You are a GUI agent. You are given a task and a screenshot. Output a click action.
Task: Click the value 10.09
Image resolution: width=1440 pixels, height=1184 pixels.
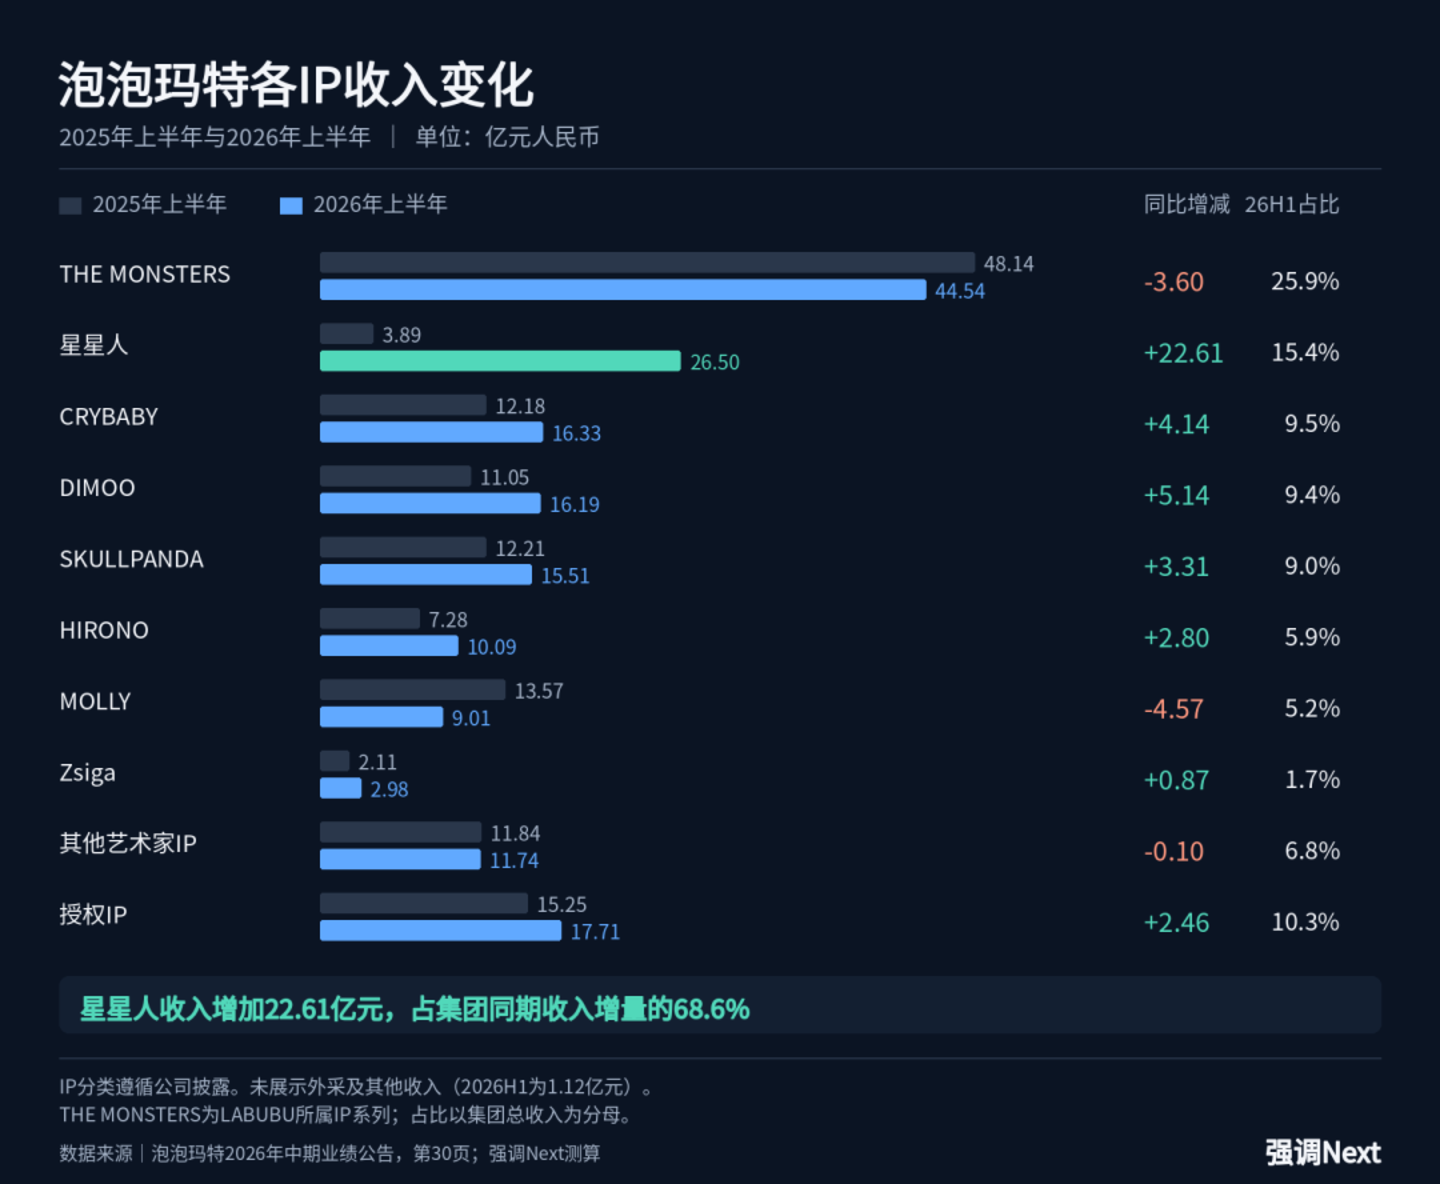click(492, 647)
